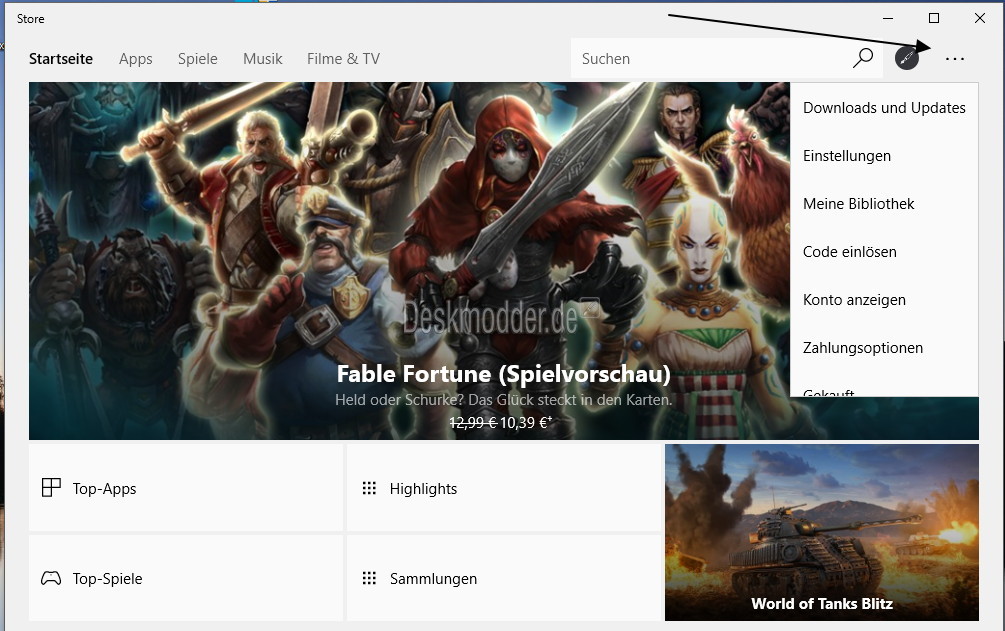Open the user account avatar
This screenshot has width=1005, height=631.
point(906,58)
